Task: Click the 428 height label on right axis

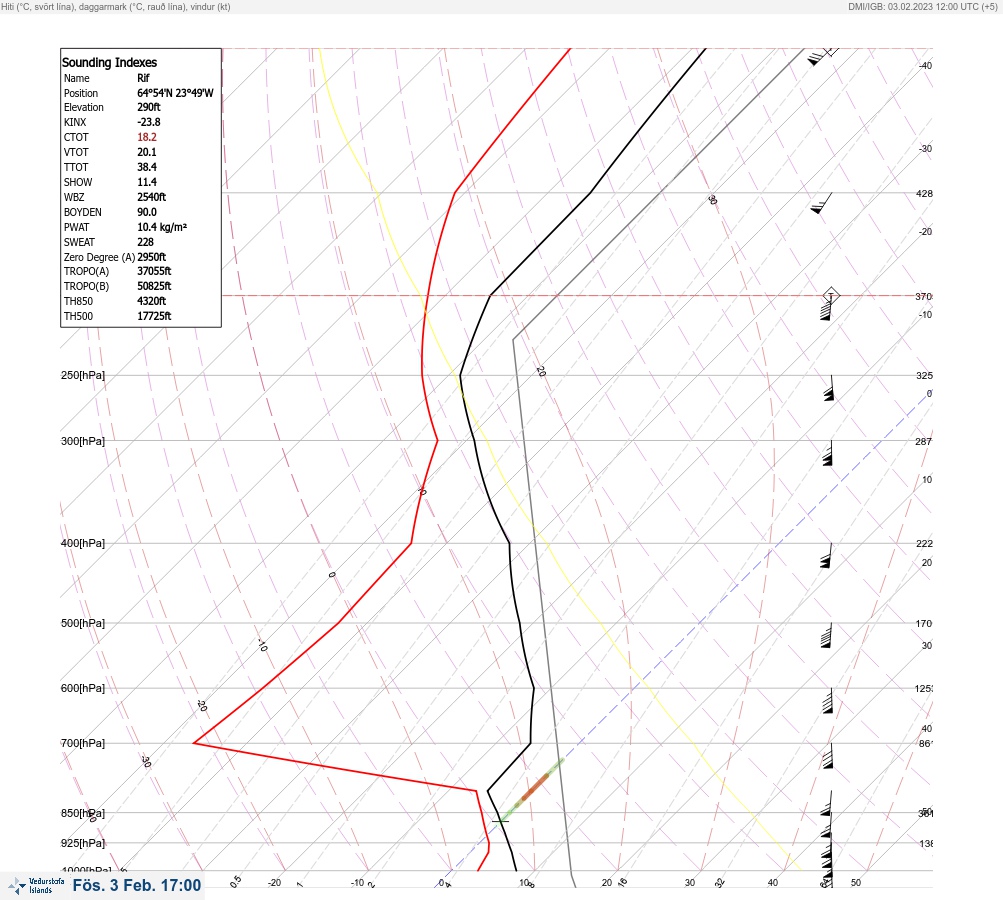Action: click(924, 193)
